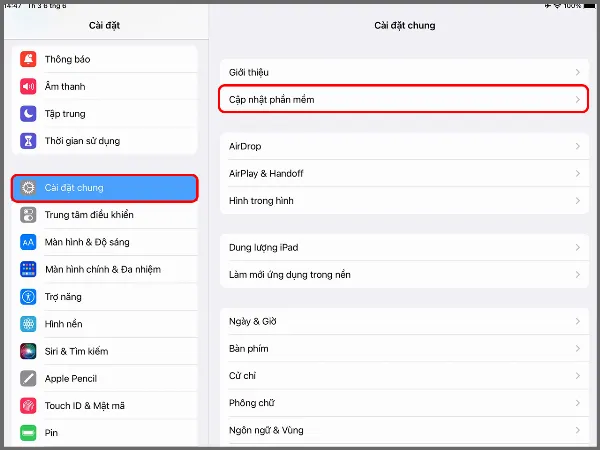Expand the Giới thiệu row chevron
The image size is (600, 450).
pyautogui.click(x=577, y=72)
